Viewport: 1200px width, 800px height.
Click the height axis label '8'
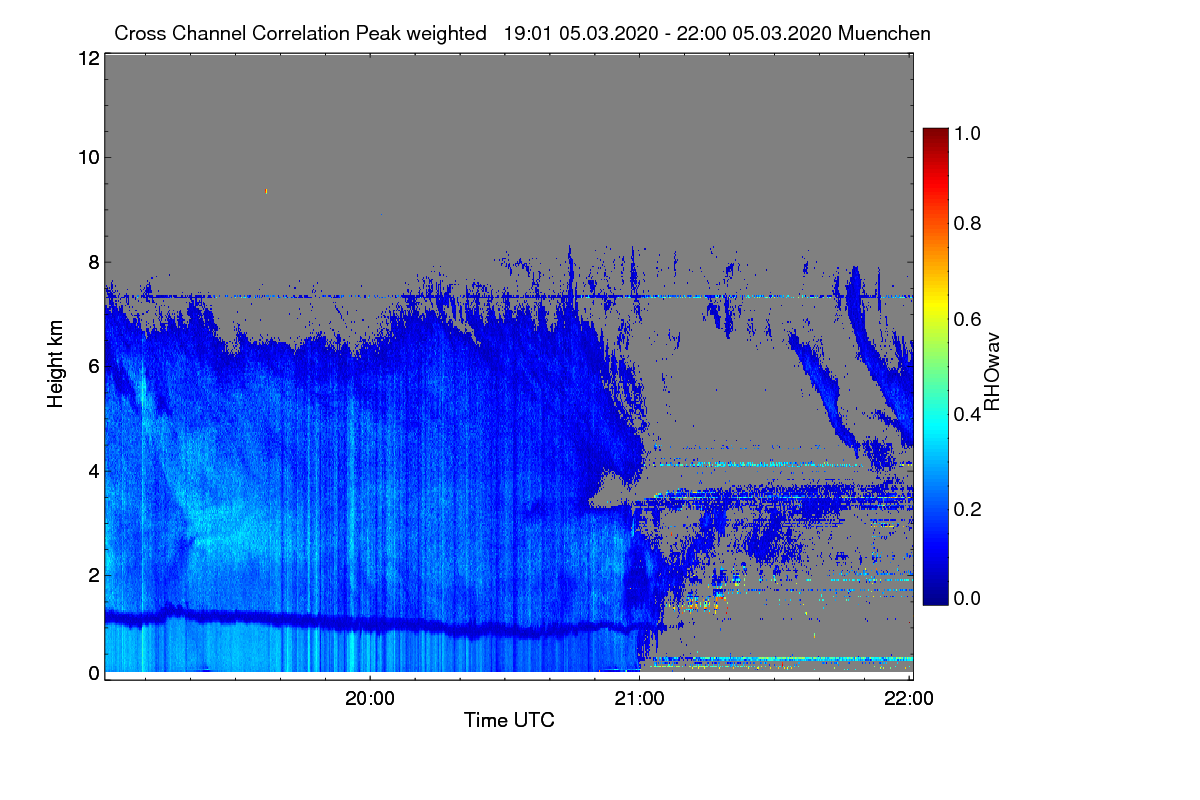tap(93, 262)
